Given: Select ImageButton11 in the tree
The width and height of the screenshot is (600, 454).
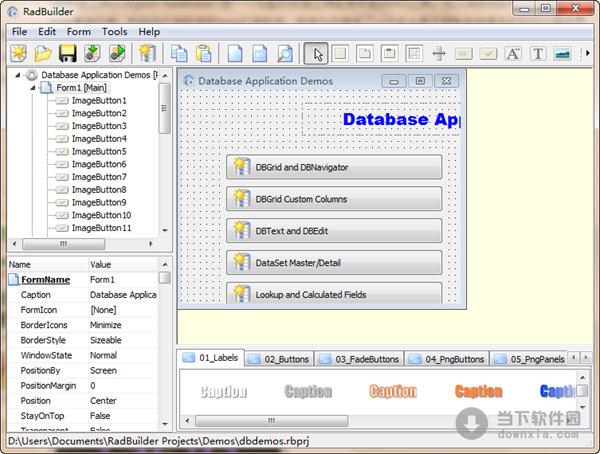Looking at the screenshot, I should (101, 228).
